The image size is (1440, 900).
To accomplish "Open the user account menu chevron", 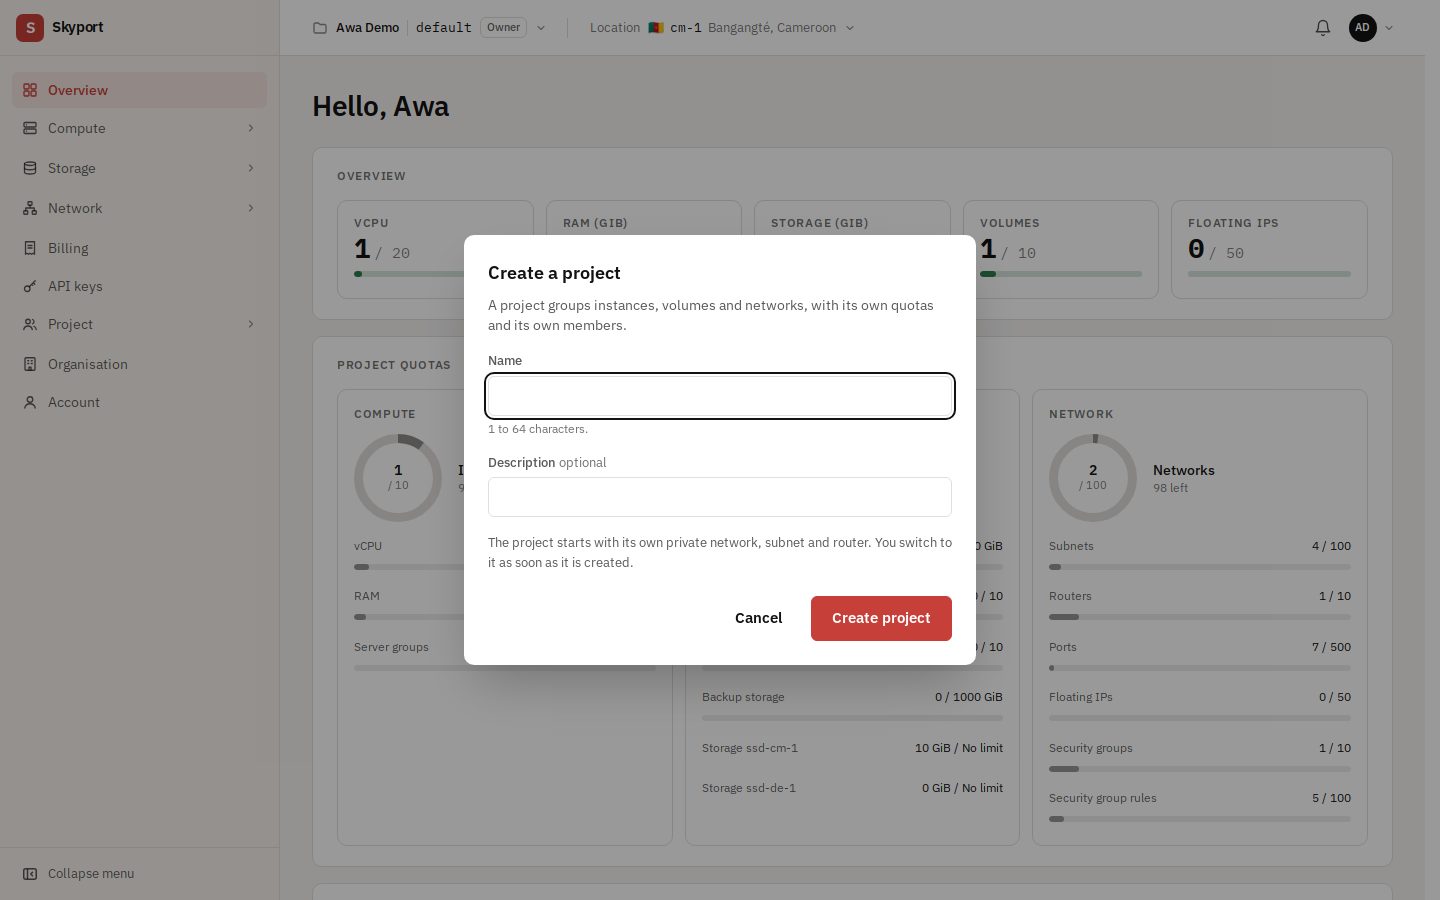I will click(1389, 28).
